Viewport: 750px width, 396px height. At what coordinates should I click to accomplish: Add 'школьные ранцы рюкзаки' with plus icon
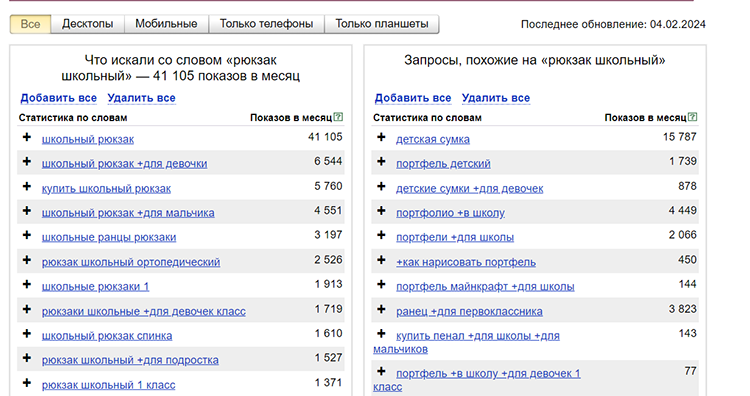(27, 235)
